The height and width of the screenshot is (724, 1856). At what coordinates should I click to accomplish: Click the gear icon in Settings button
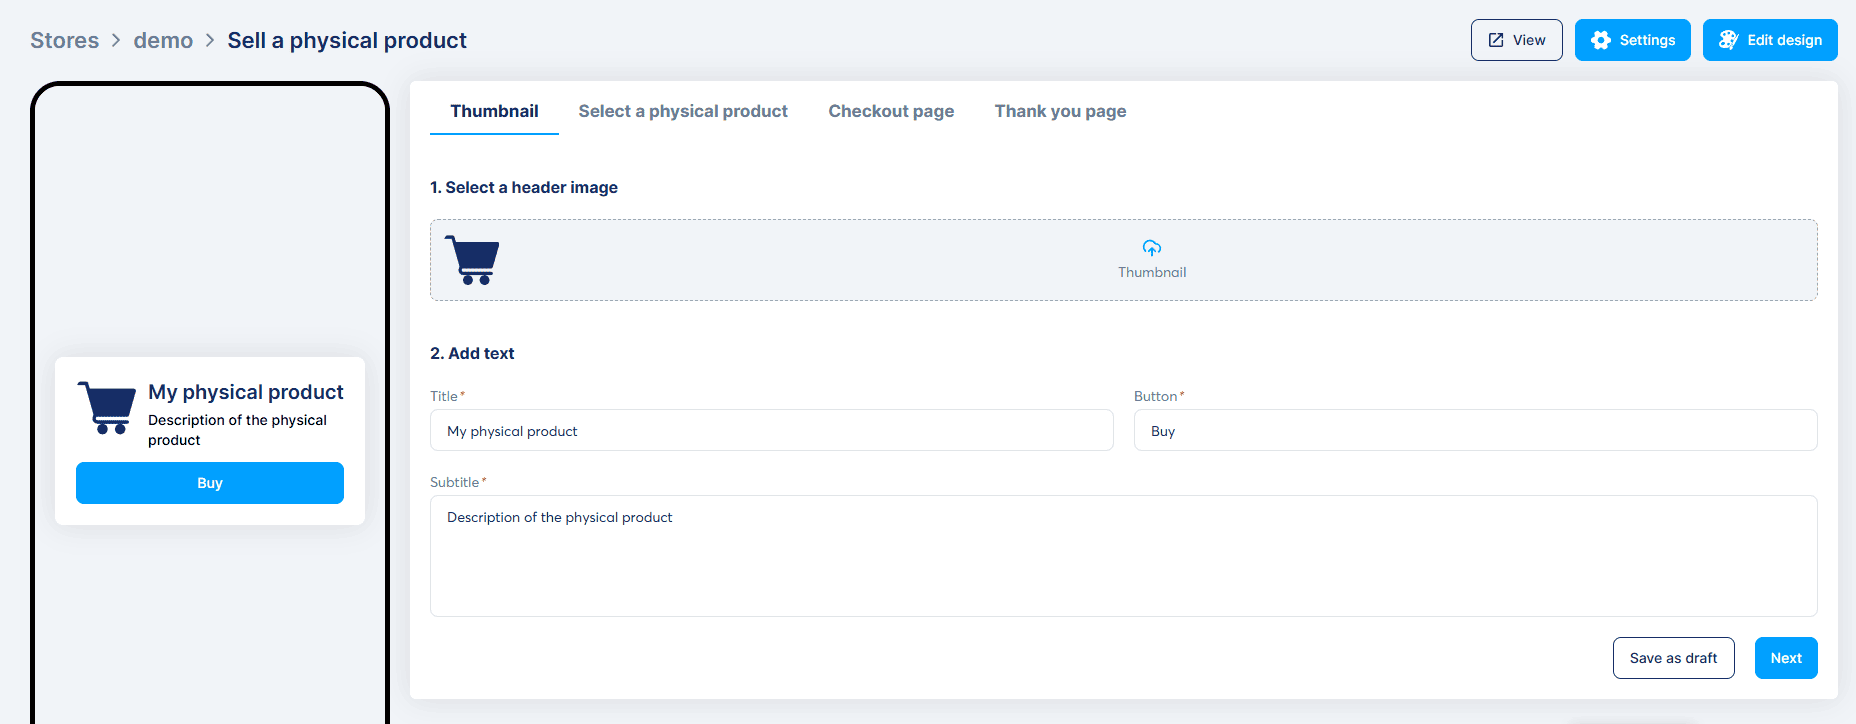[x=1601, y=40]
